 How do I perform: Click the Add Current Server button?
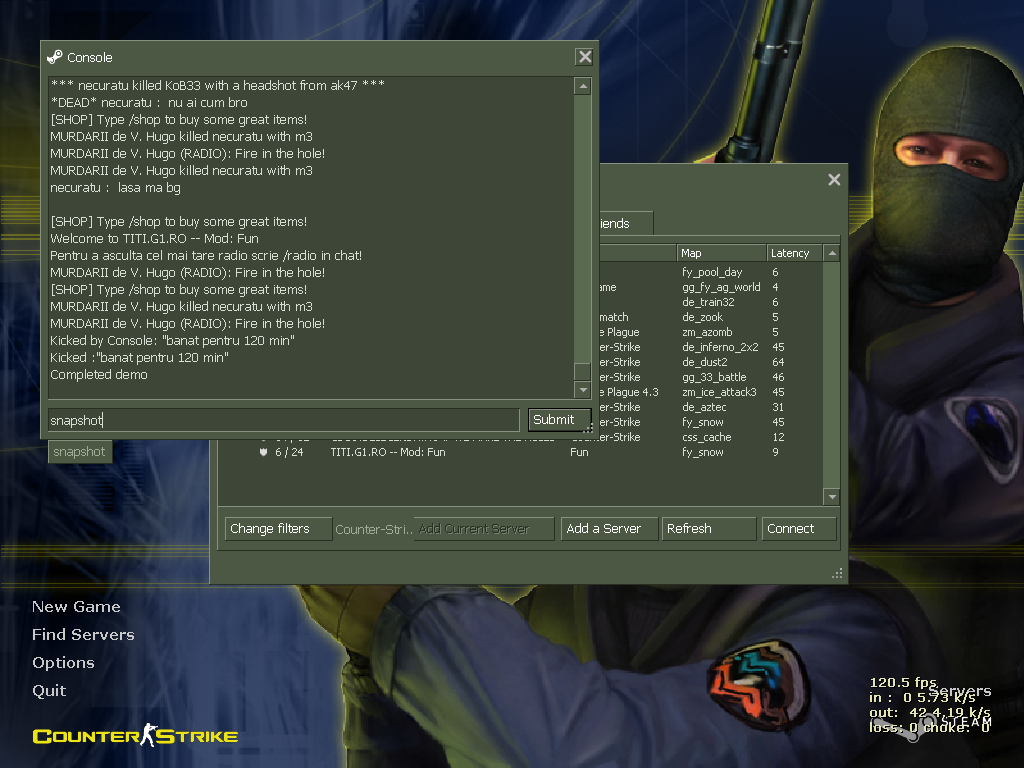(483, 528)
